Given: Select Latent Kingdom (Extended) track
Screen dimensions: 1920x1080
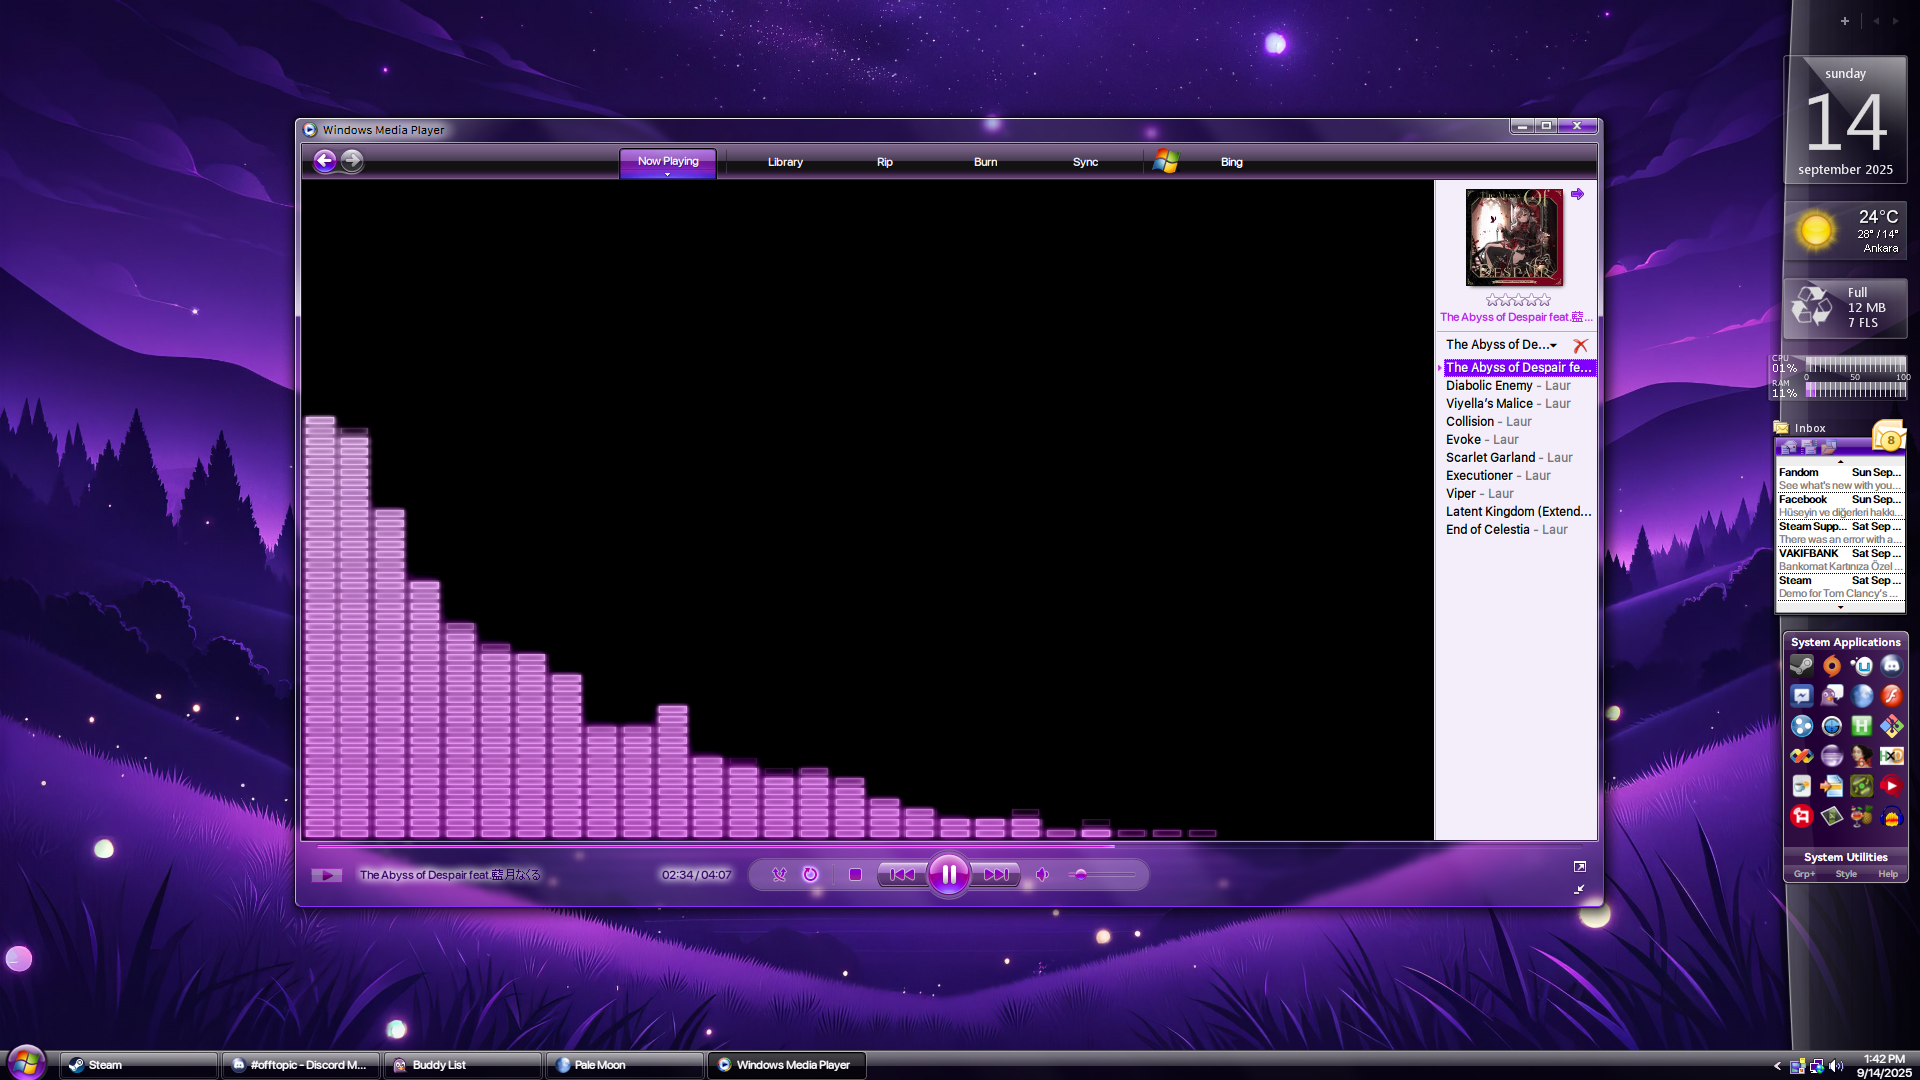Looking at the screenshot, I should [1518, 512].
